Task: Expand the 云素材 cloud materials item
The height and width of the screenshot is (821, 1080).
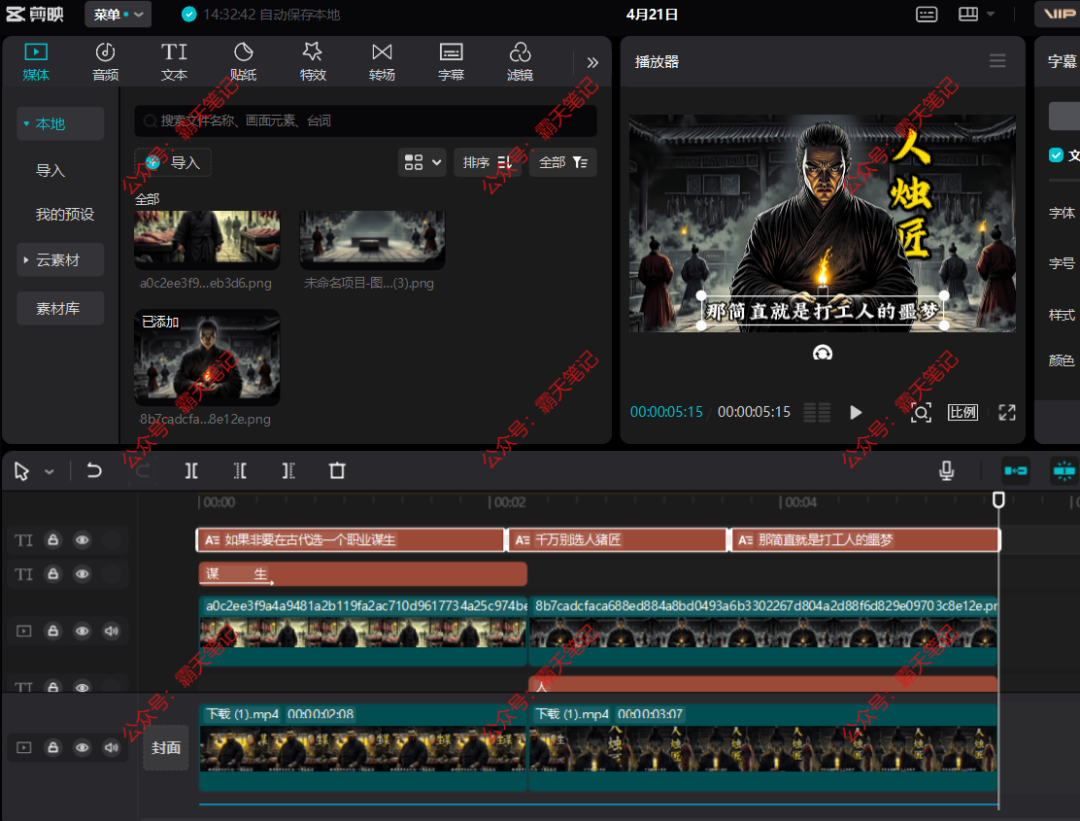Action: (x=61, y=260)
